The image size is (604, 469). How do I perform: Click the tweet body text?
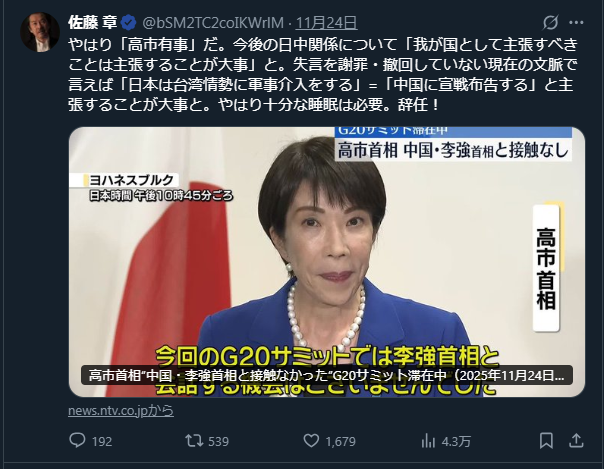coord(323,75)
